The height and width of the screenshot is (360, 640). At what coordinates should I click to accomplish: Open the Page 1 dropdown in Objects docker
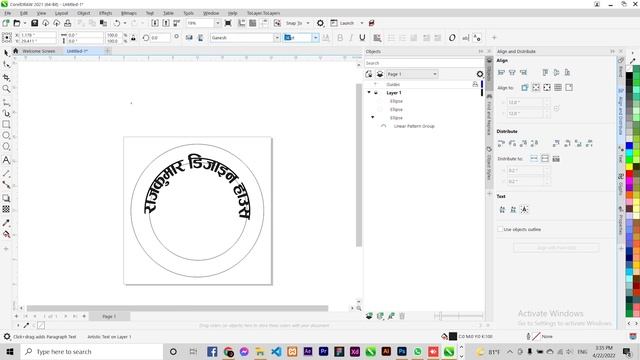point(412,74)
